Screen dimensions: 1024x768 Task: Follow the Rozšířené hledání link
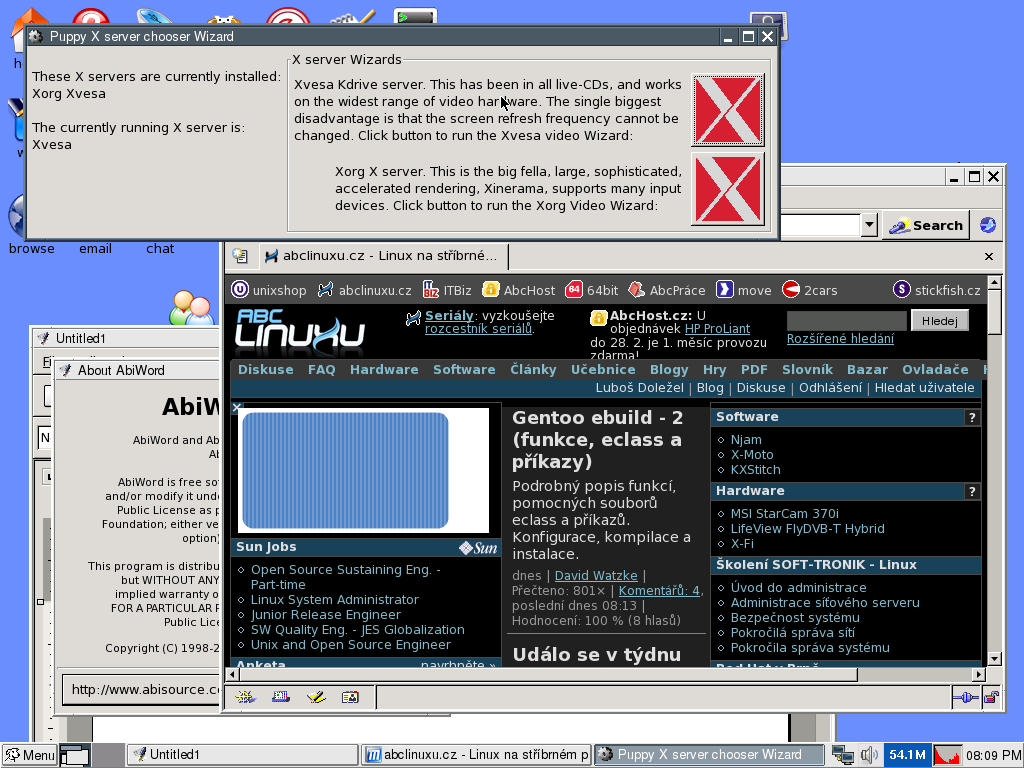[x=840, y=338]
